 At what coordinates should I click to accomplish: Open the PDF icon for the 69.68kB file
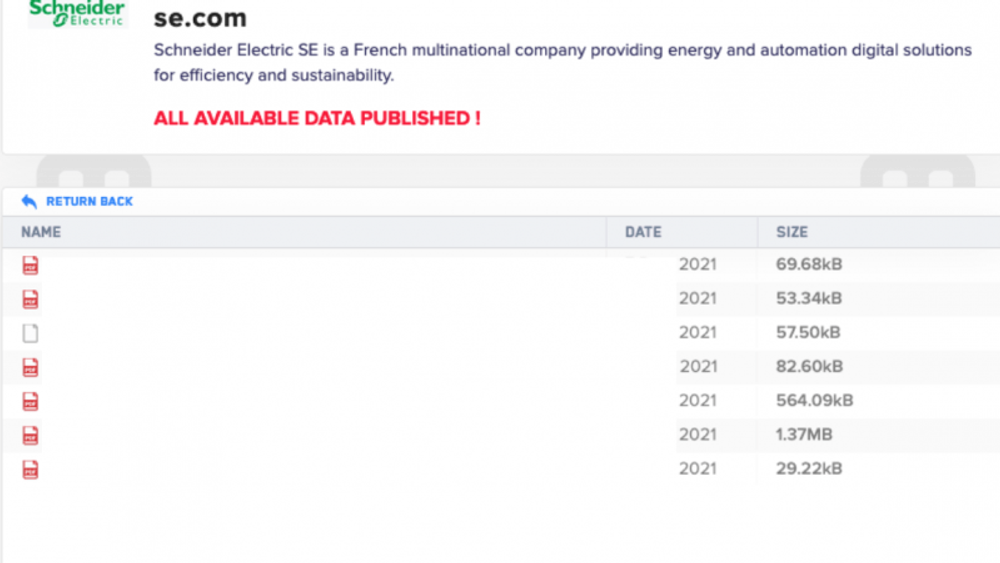(x=30, y=265)
